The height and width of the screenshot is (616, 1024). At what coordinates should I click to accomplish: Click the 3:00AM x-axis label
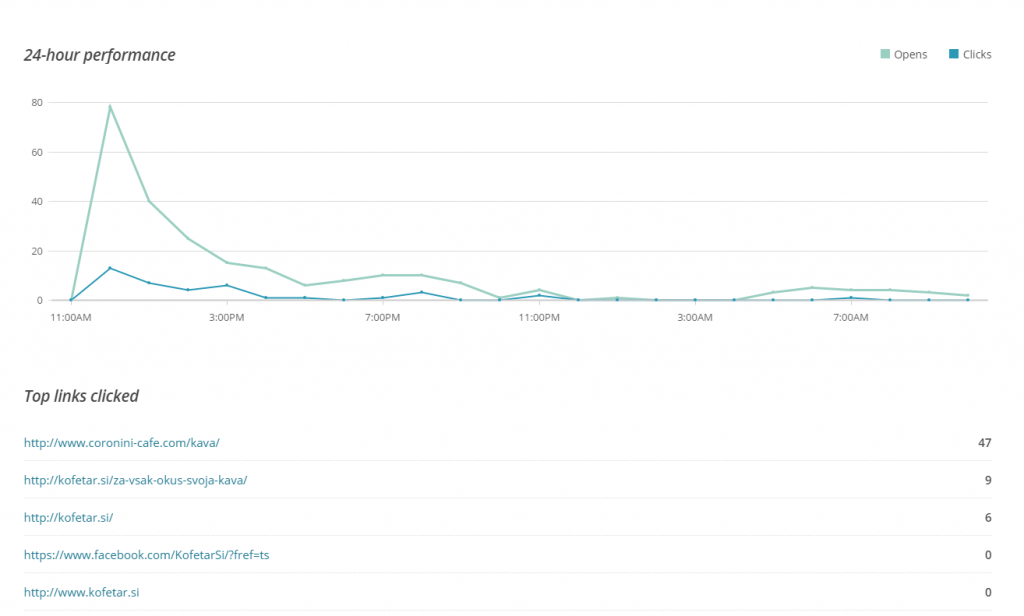pyautogui.click(x=695, y=318)
